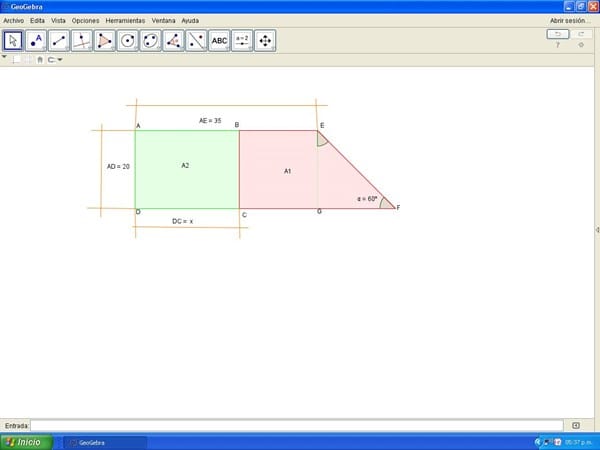The height and width of the screenshot is (450, 600).
Task: Select the Move Graphics View tool
Action: coord(265,41)
